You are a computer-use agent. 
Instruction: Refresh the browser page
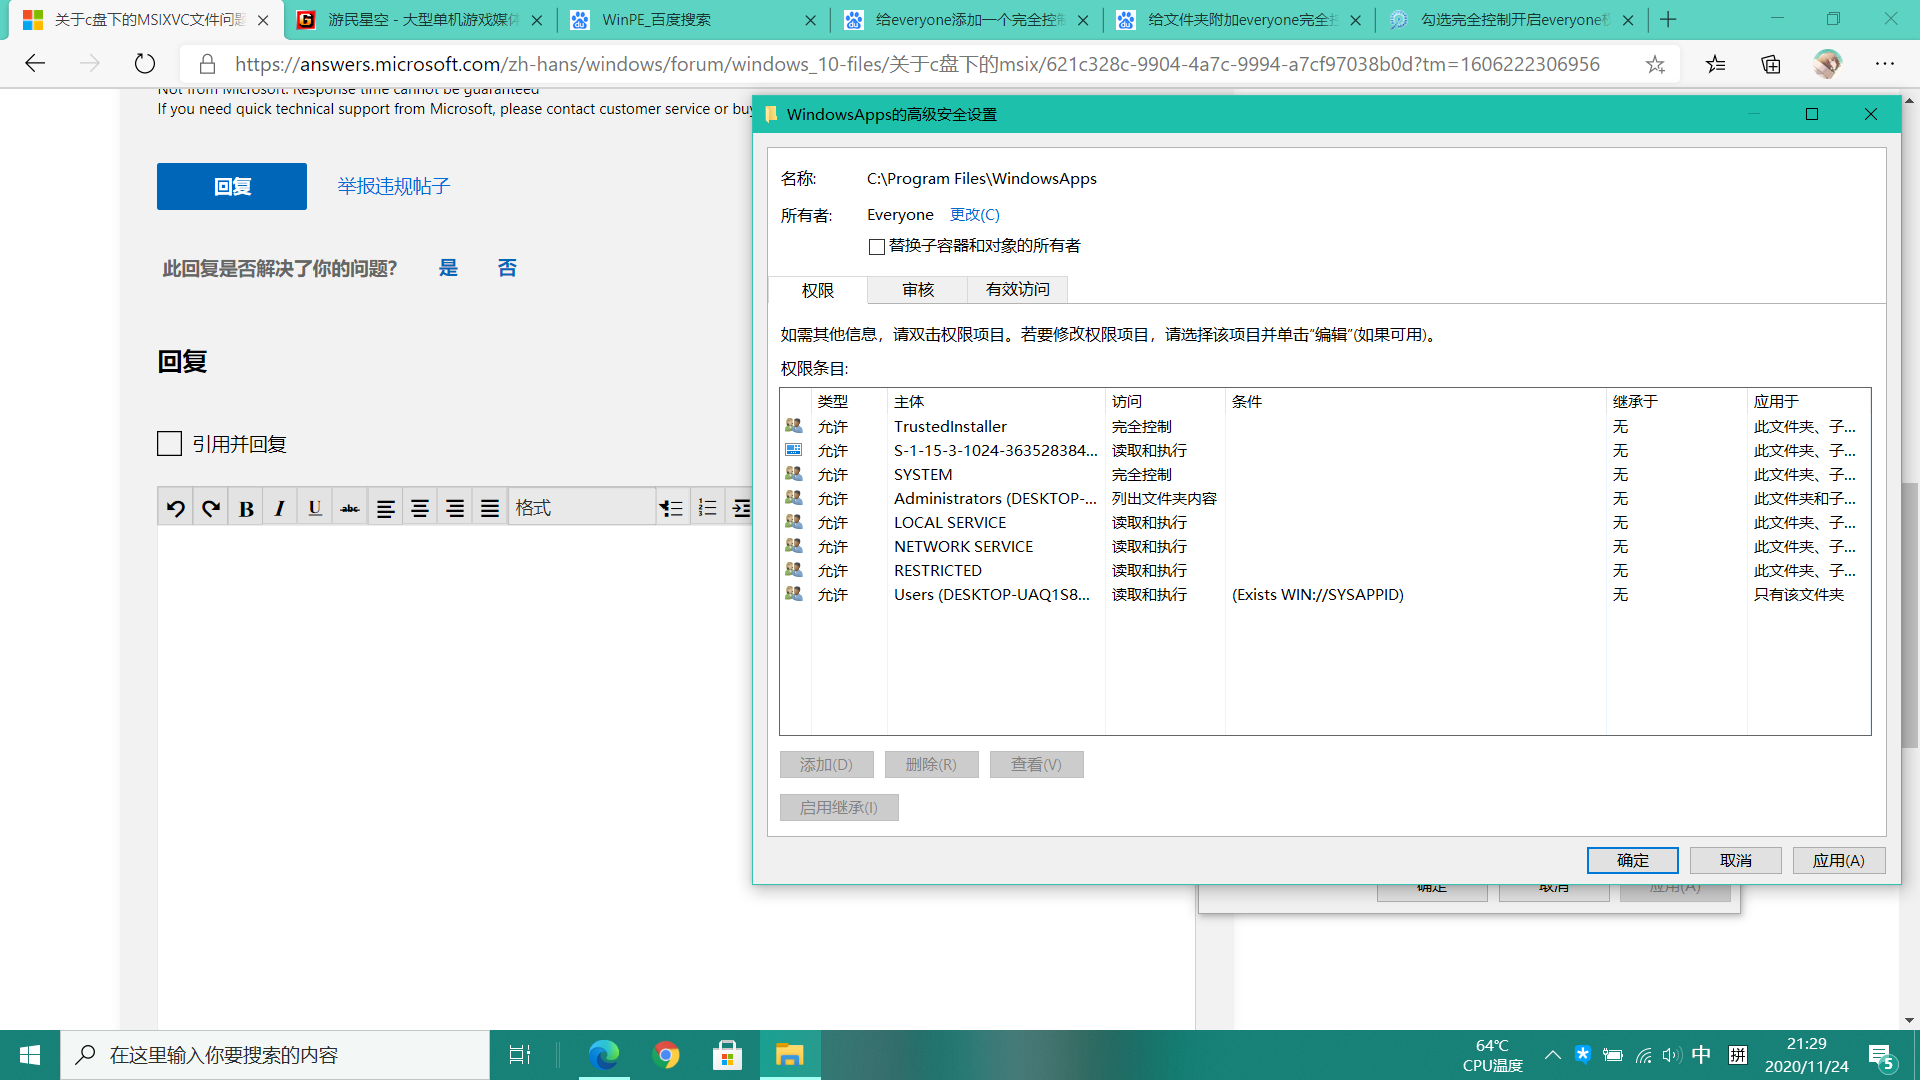145,64
